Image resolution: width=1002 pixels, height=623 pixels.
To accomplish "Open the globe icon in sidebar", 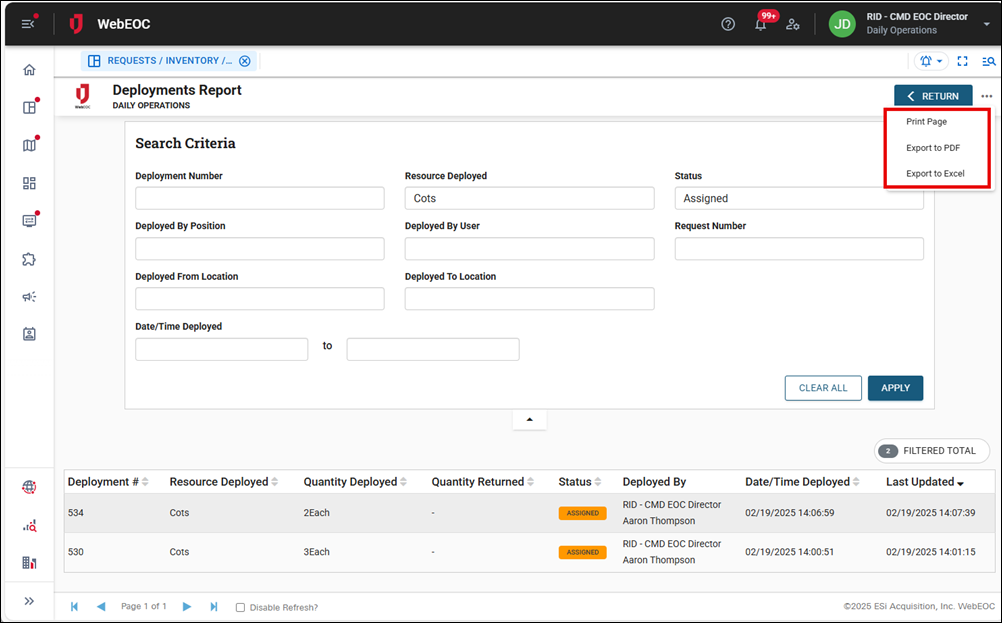I will coord(29,487).
